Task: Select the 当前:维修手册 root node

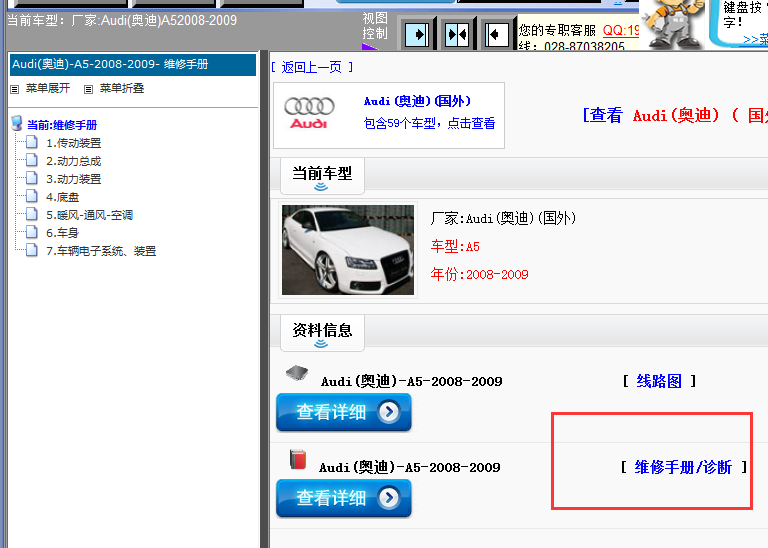Action: 62,125
